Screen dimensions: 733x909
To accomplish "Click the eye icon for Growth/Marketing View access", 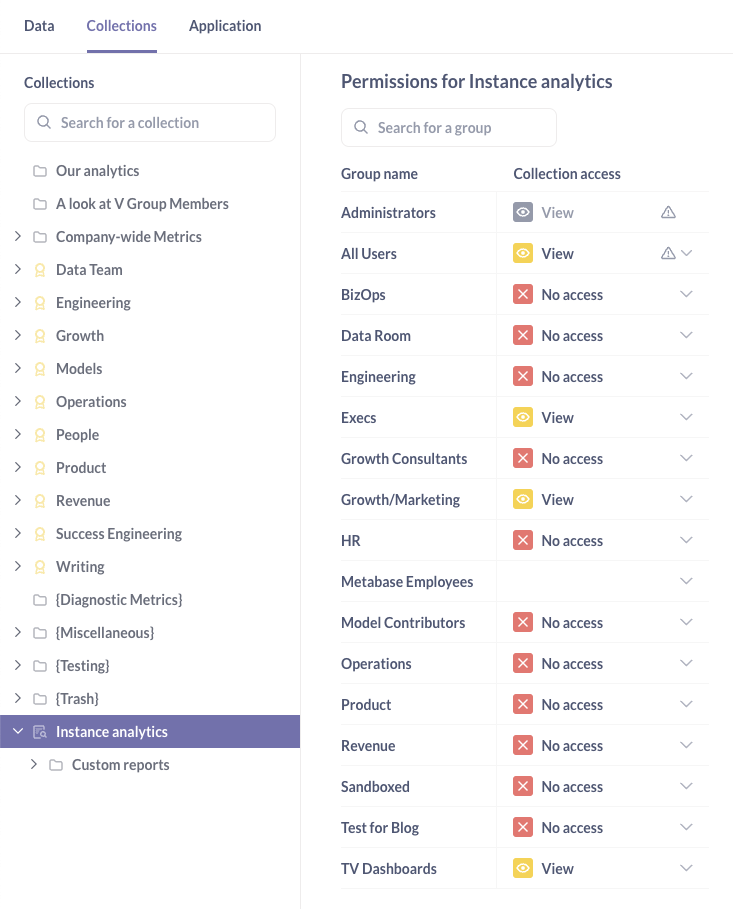I will point(523,499).
